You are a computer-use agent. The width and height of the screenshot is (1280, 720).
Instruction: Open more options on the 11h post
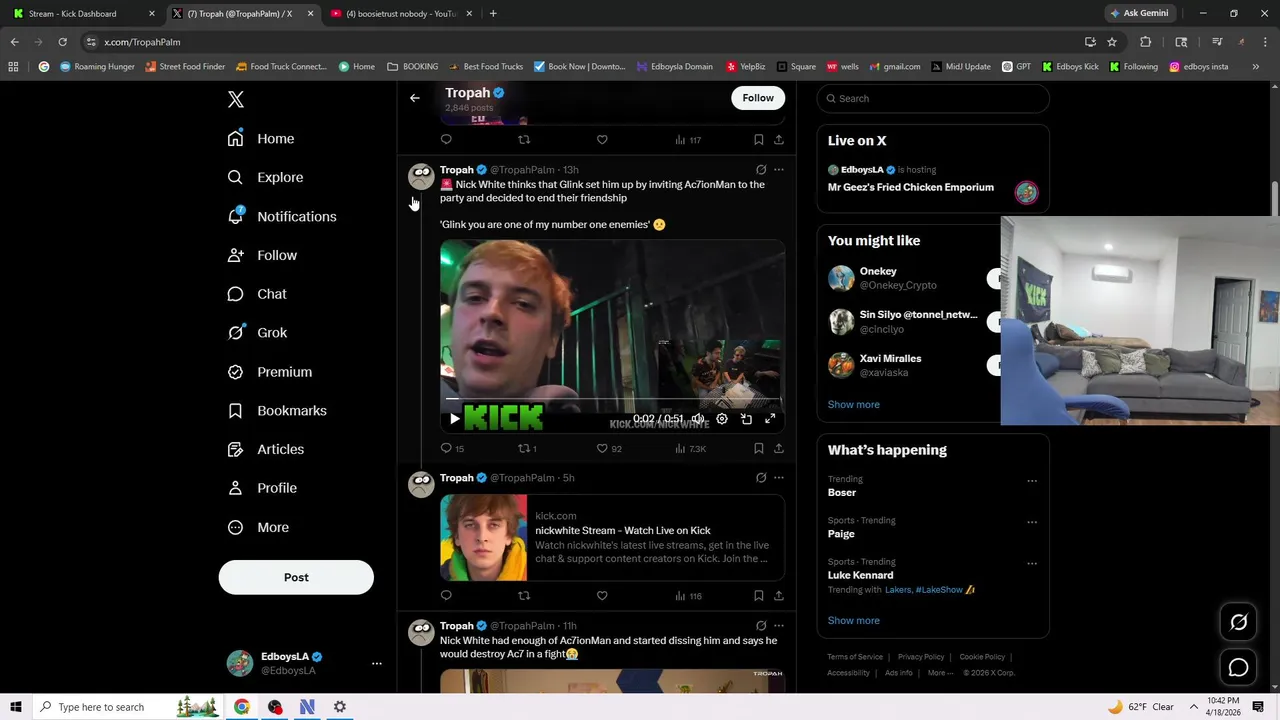pyautogui.click(x=779, y=626)
